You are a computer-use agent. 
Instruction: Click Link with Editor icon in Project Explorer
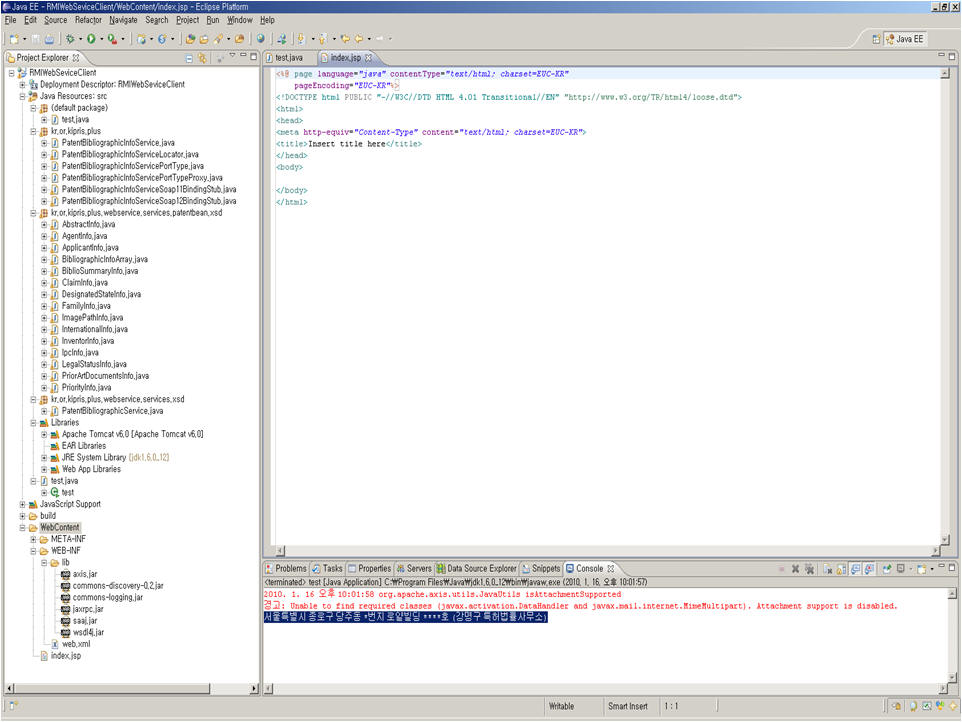(202, 58)
